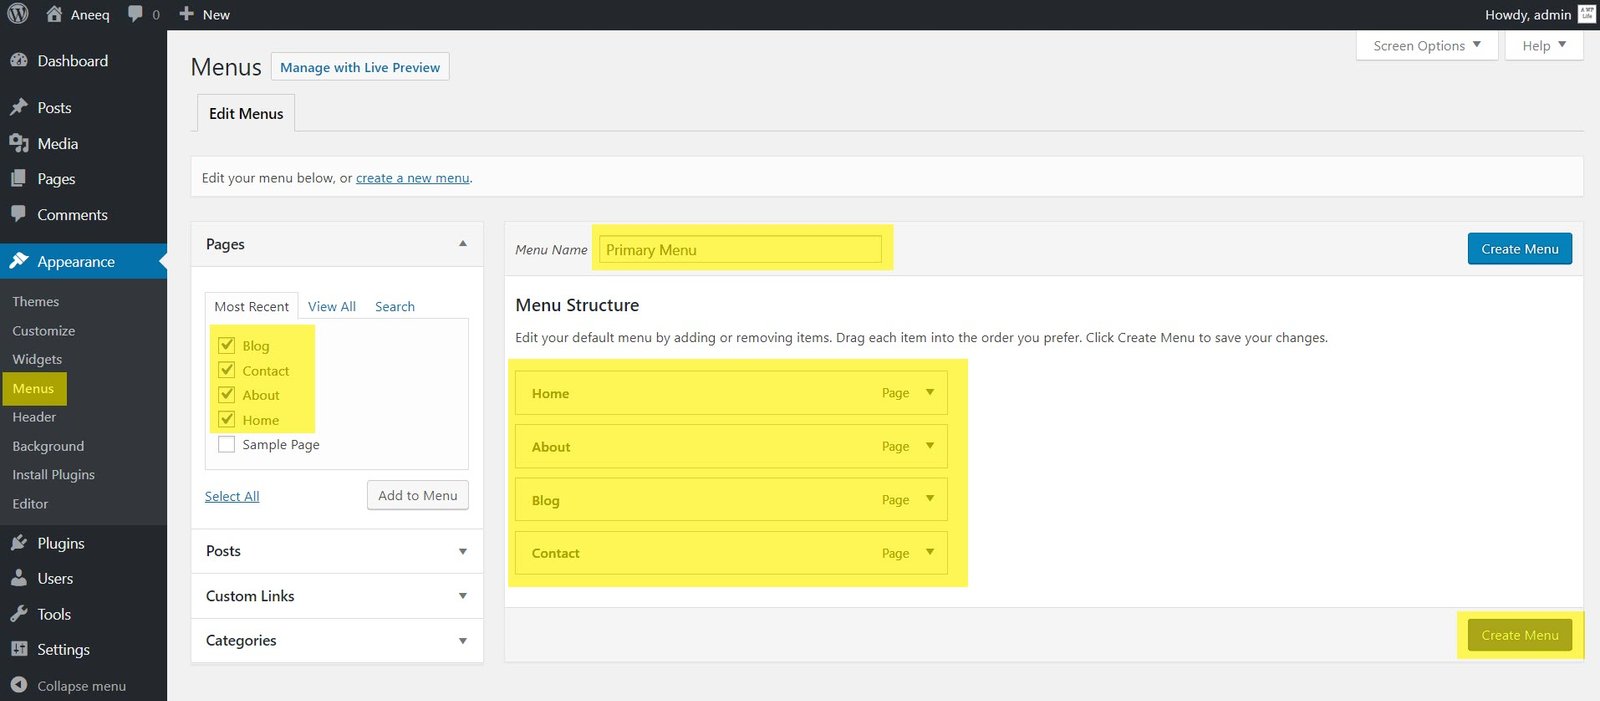The width and height of the screenshot is (1600, 701).
Task: Click the Menu Name text field
Action: point(740,250)
